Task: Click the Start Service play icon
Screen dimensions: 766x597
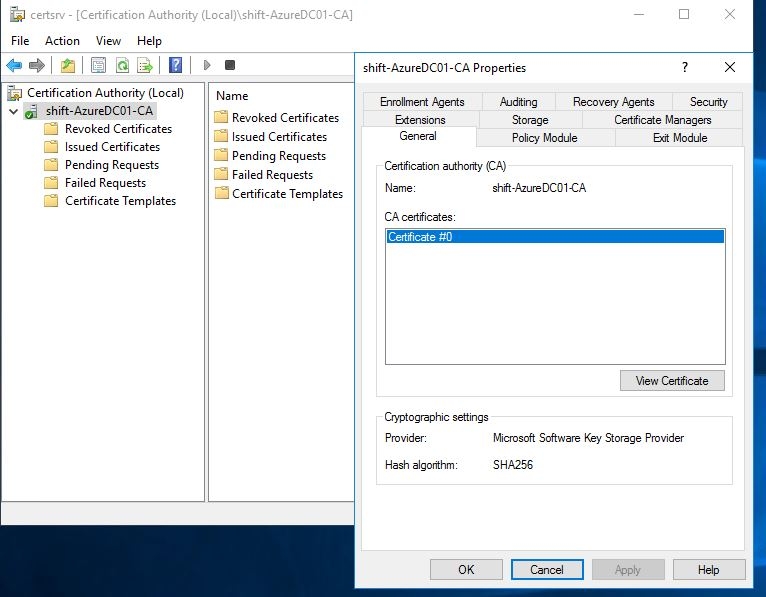Action: (x=207, y=65)
